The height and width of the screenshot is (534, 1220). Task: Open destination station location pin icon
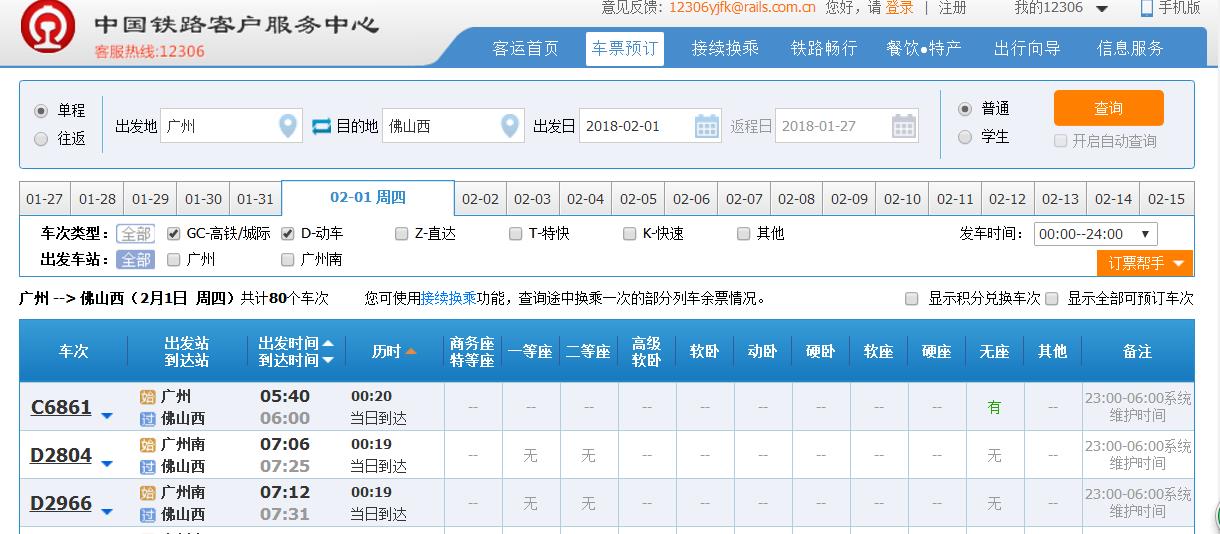[x=510, y=126]
